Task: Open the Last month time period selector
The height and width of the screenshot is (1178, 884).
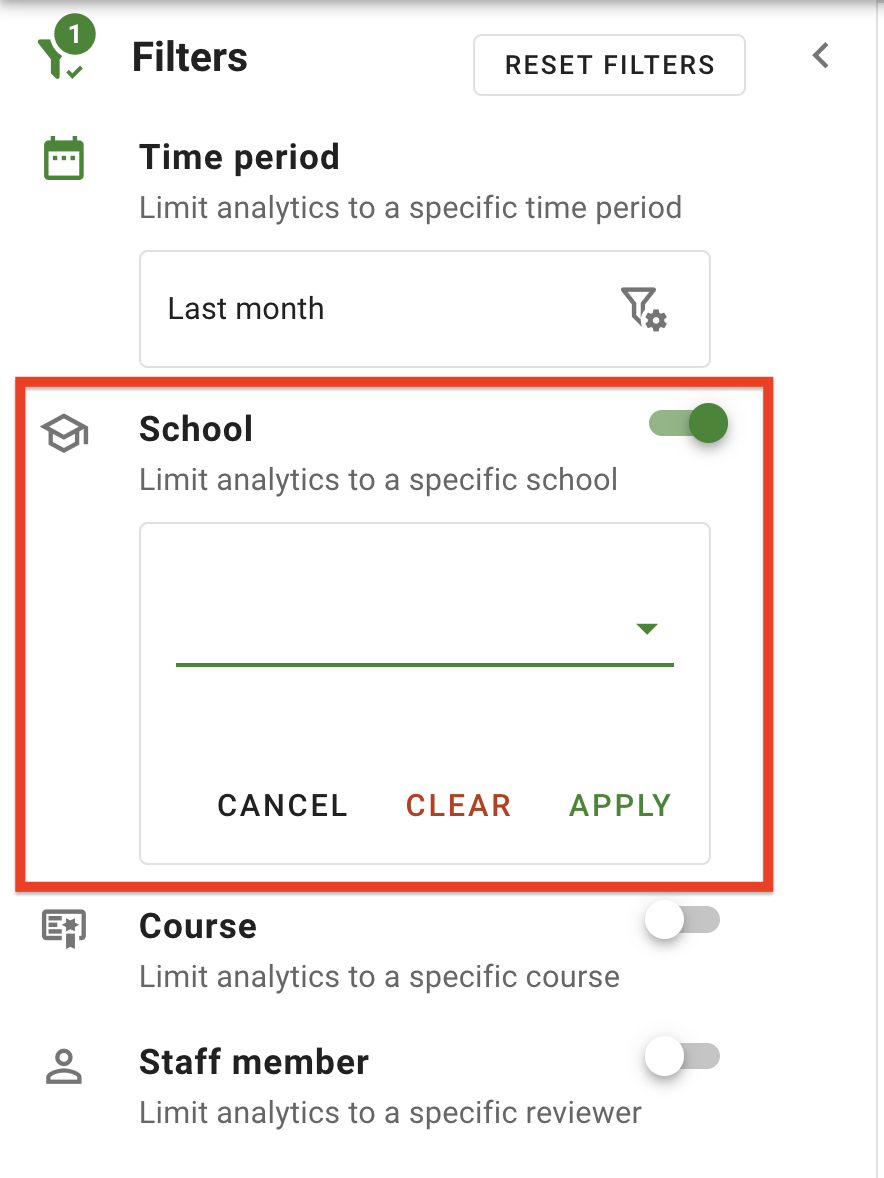Action: pos(424,309)
